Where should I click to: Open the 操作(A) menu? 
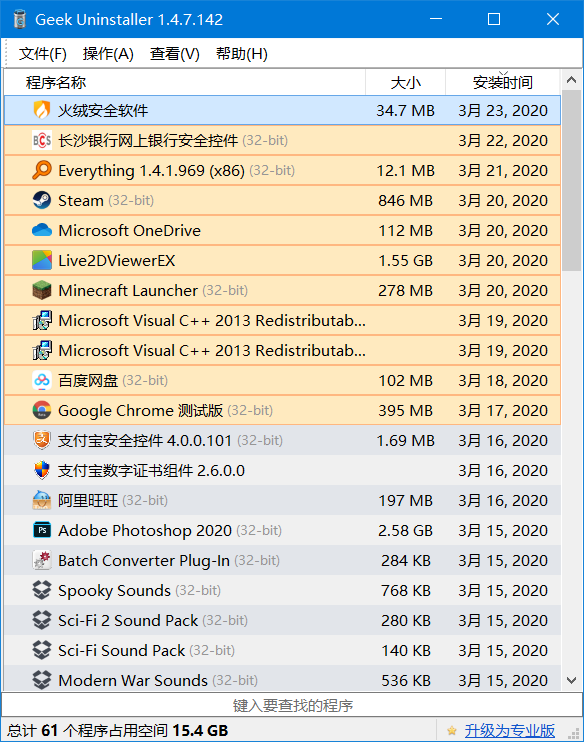[108, 54]
